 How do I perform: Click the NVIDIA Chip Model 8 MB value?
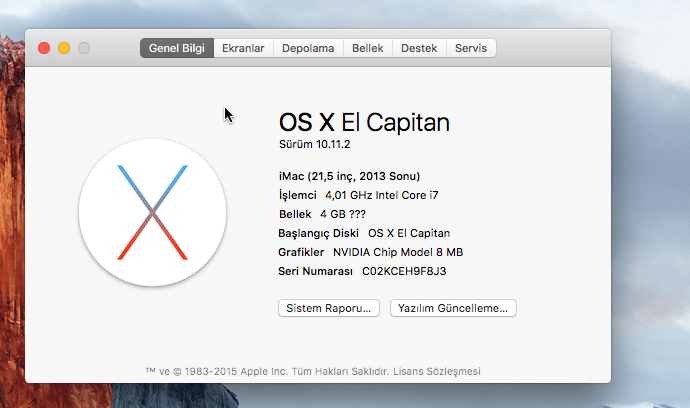click(398, 252)
